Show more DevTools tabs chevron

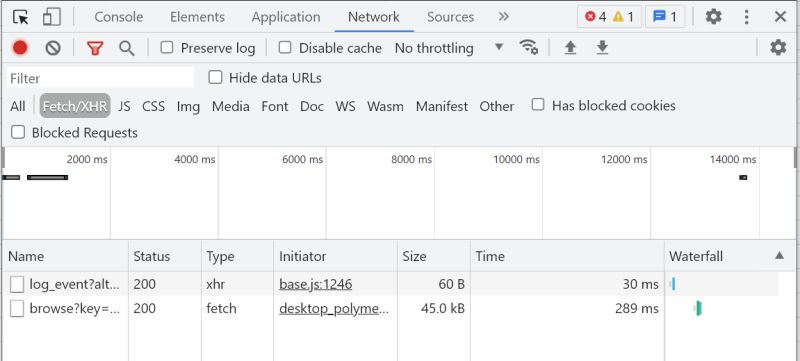[504, 17]
